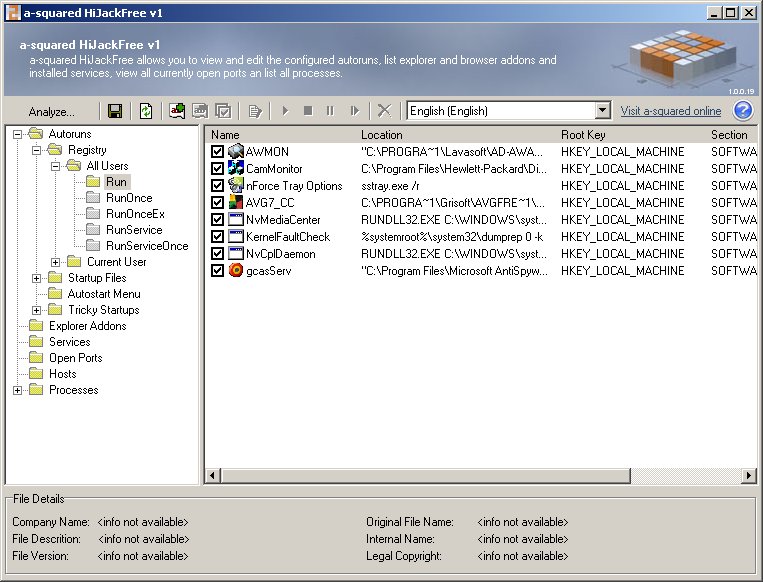The width and height of the screenshot is (763, 582).
Task: Select the Services item in tree
Action: pos(69,342)
